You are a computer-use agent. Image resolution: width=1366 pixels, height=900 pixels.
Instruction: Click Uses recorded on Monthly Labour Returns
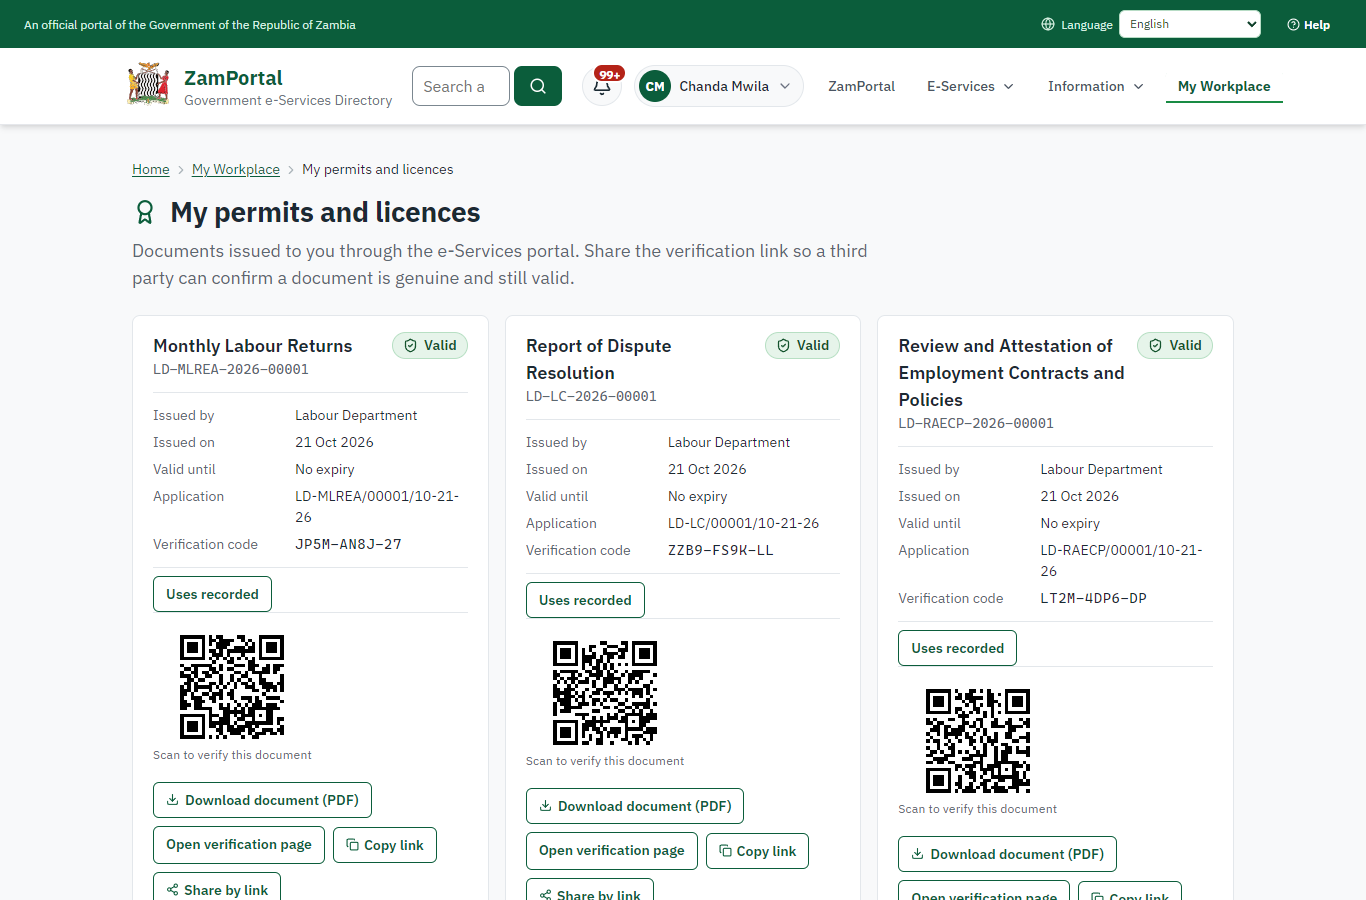point(212,594)
